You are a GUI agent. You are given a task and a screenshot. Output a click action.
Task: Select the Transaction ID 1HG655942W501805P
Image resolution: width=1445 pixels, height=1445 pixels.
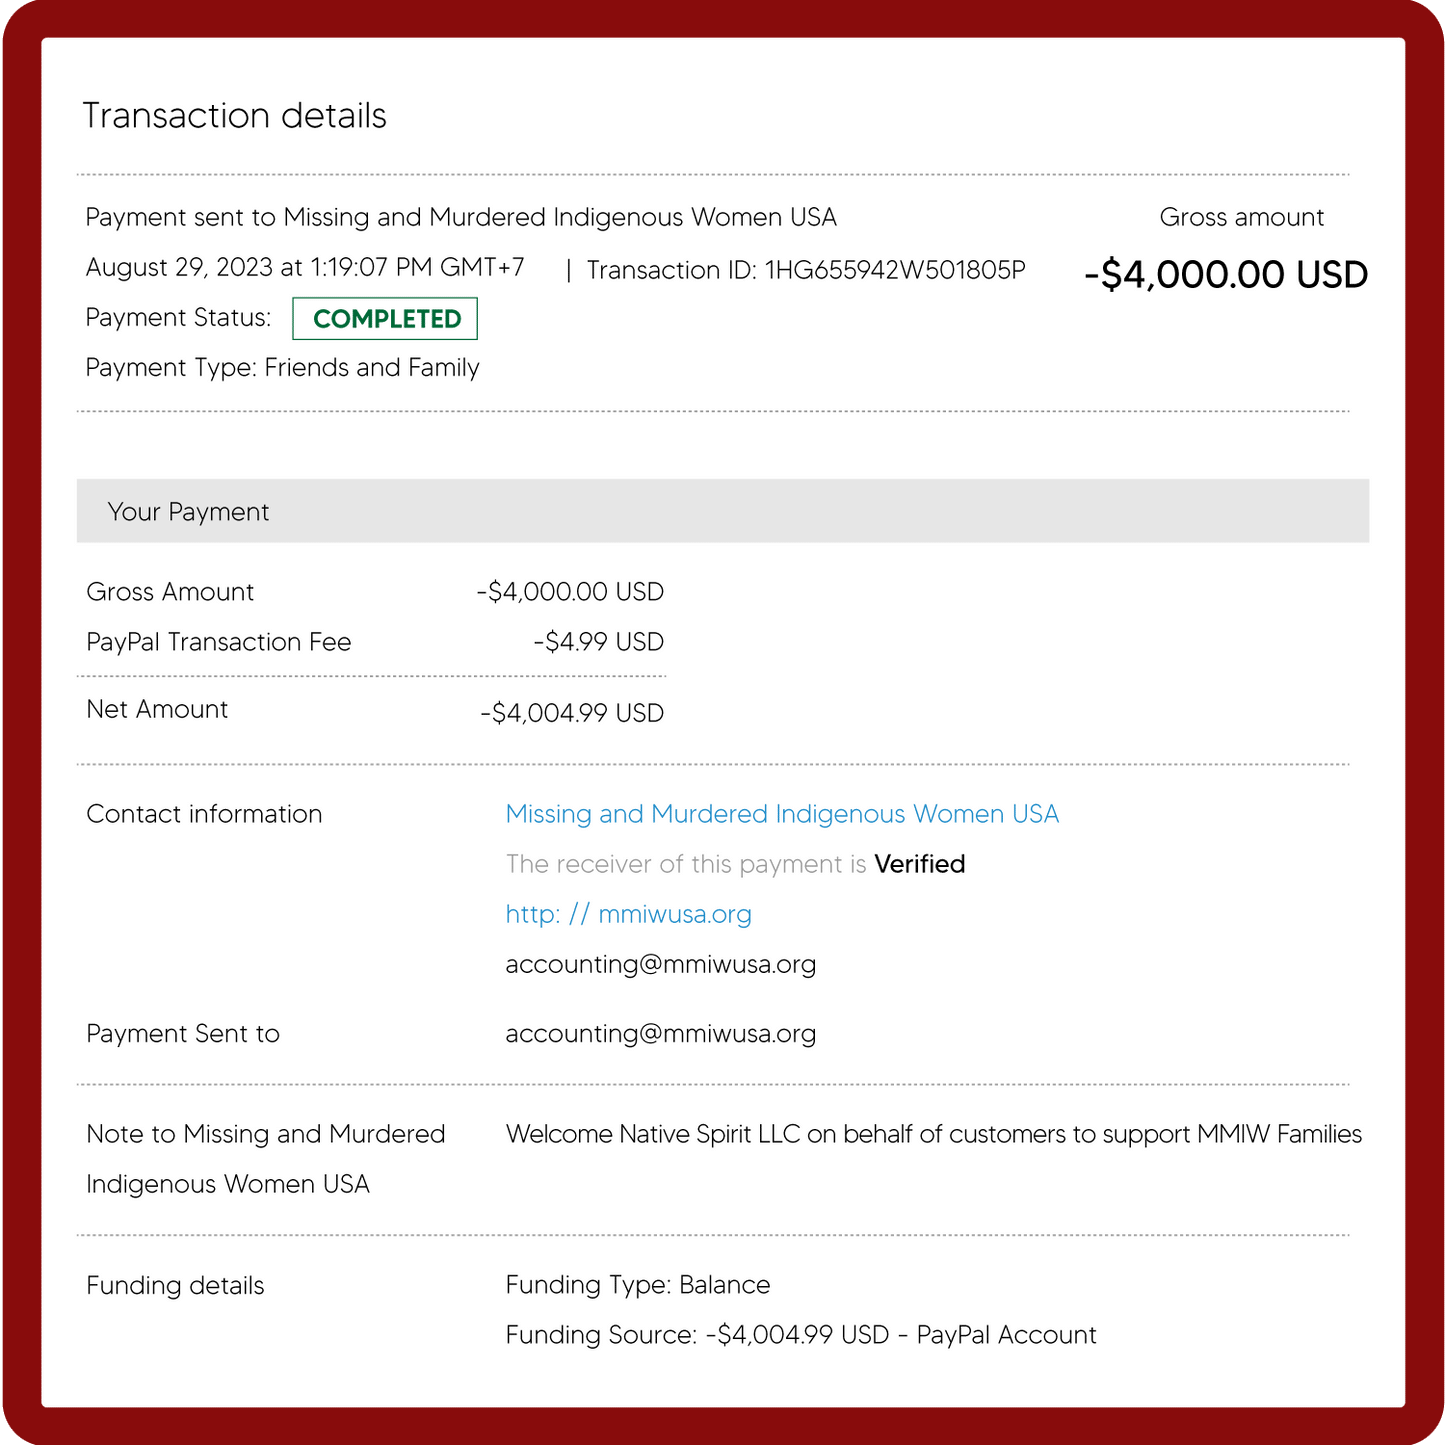click(x=894, y=270)
